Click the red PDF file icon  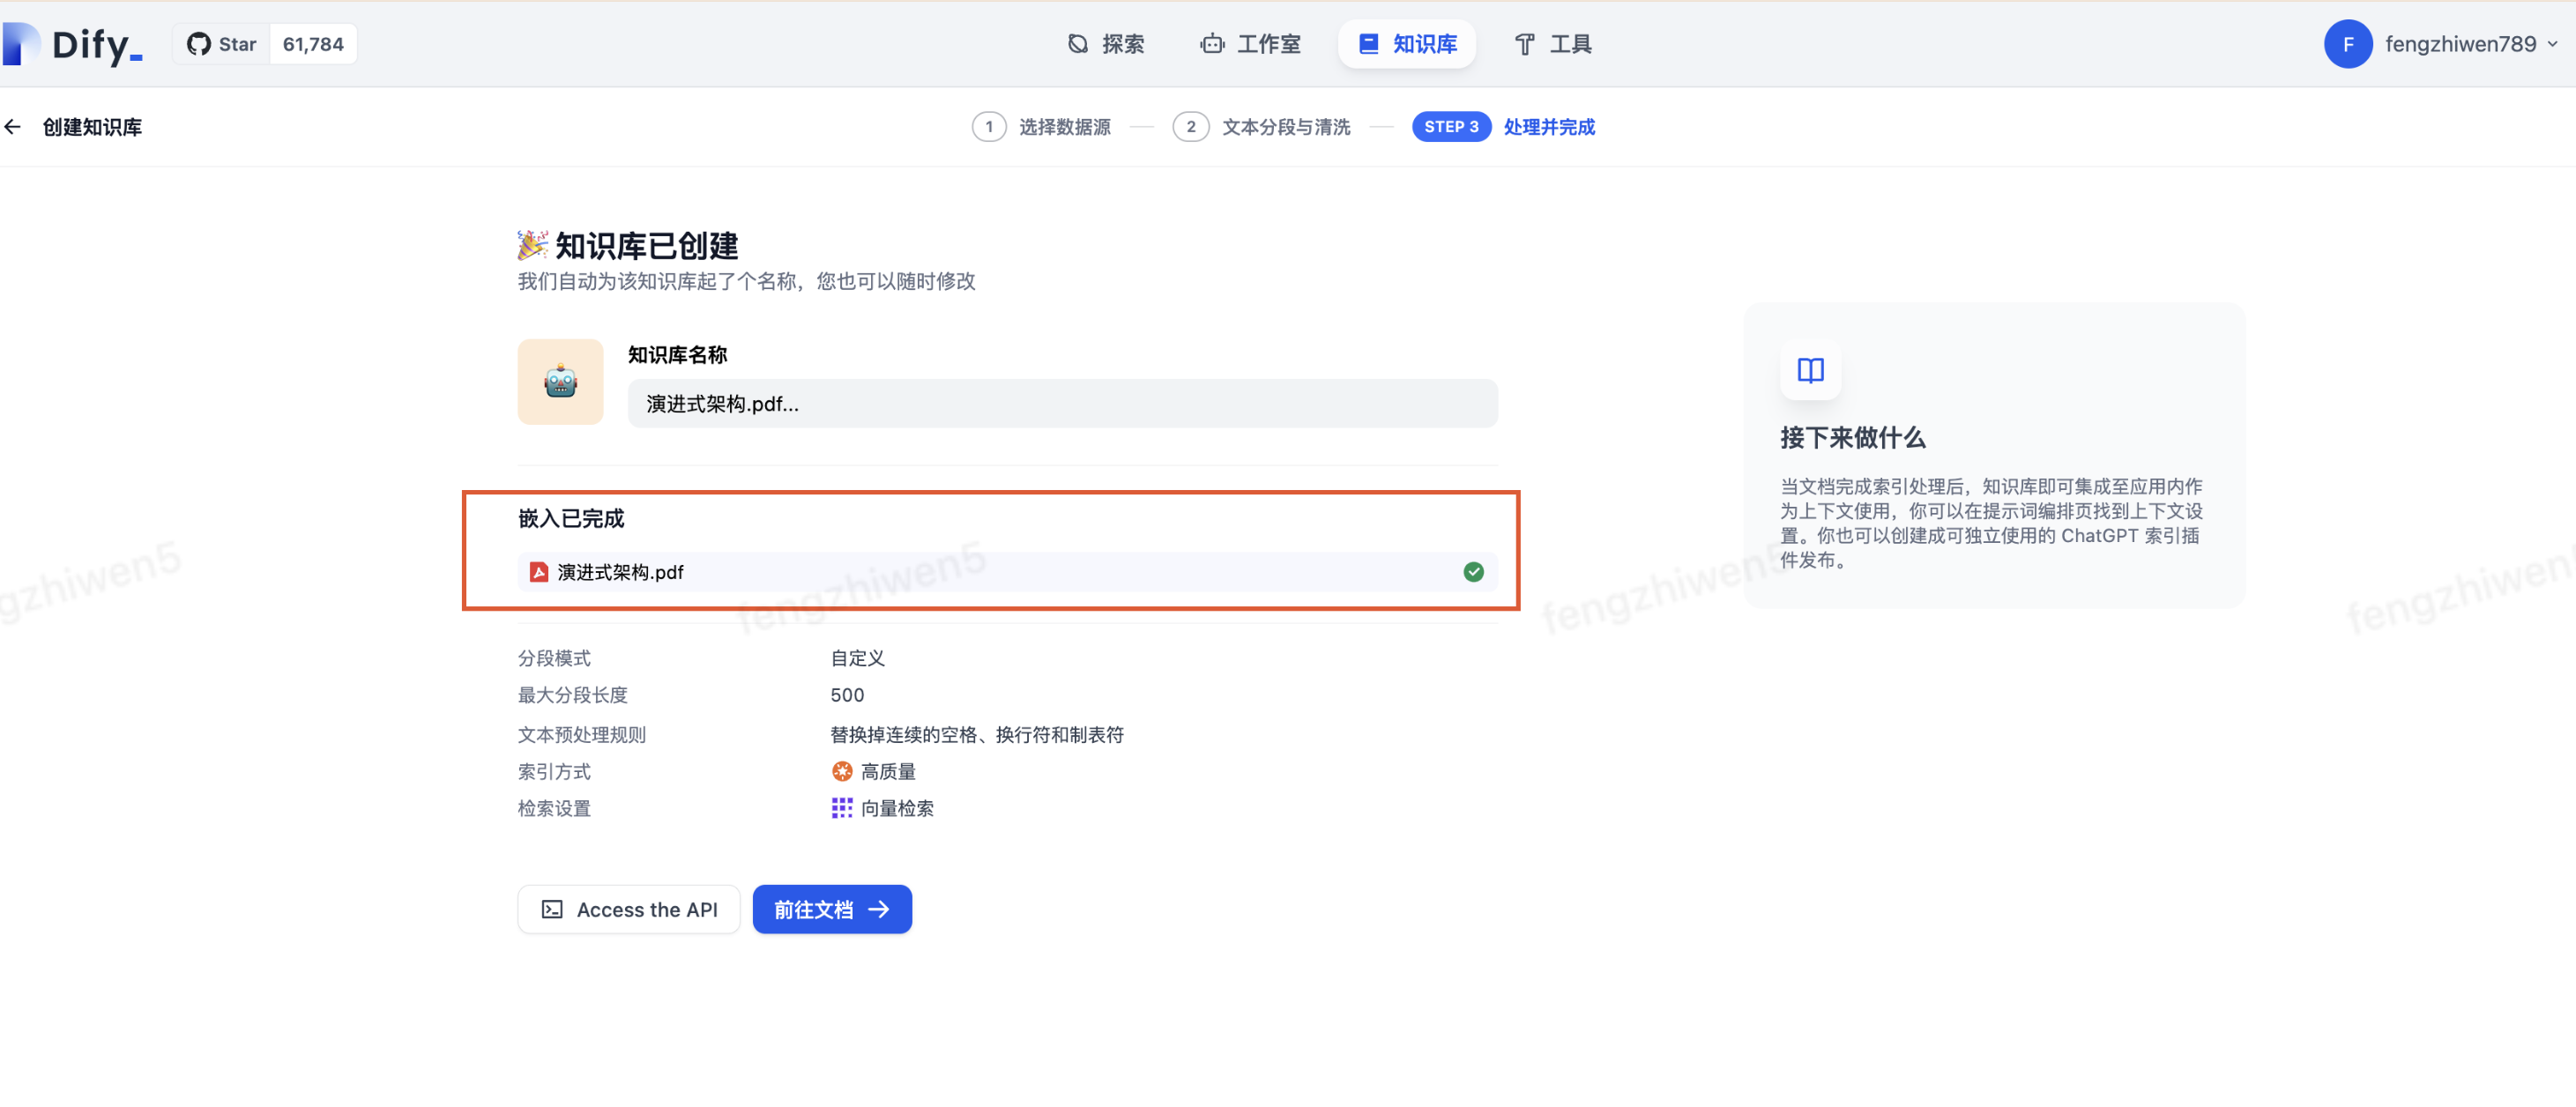539,572
